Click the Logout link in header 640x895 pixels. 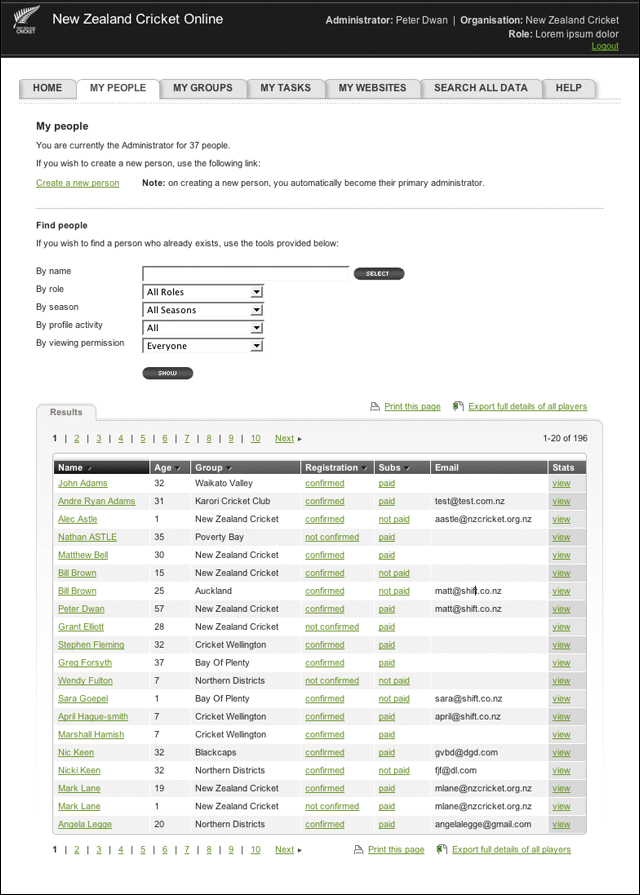pyautogui.click(x=604, y=46)
